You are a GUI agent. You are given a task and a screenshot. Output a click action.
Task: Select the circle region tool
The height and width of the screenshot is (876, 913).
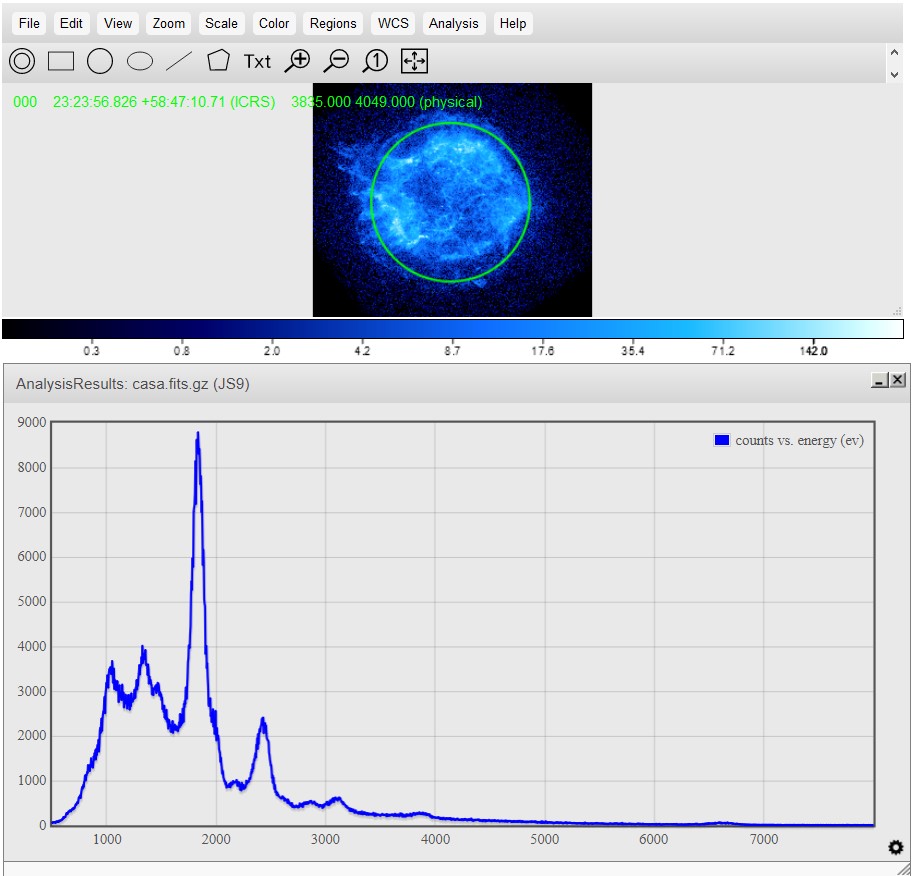point(100,61)
